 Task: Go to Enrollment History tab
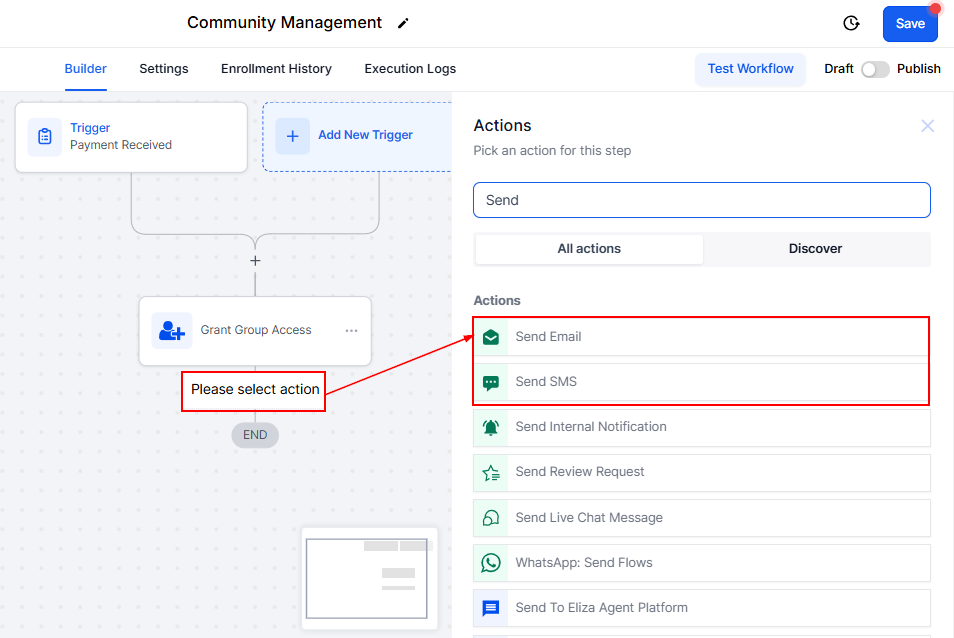click(x=276, y=69)
